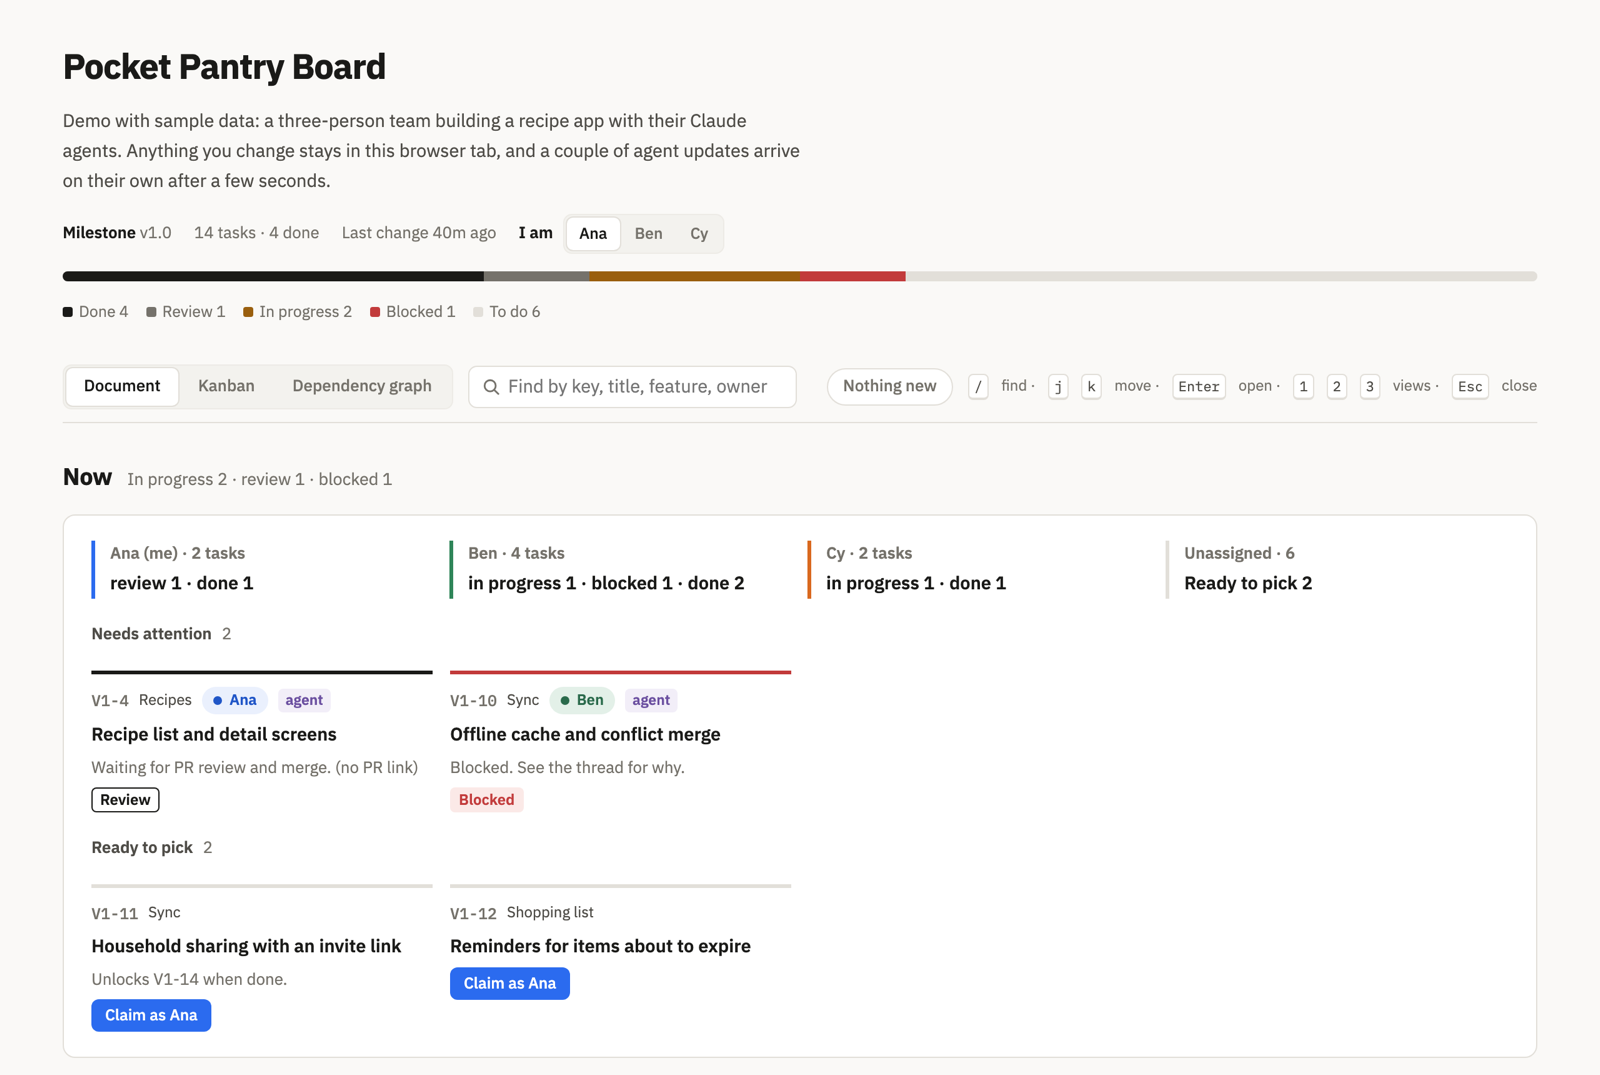Claim Household sharing task as Ana
1600x1075 pixels.
pyautogui.click(x=151, y=1015)
